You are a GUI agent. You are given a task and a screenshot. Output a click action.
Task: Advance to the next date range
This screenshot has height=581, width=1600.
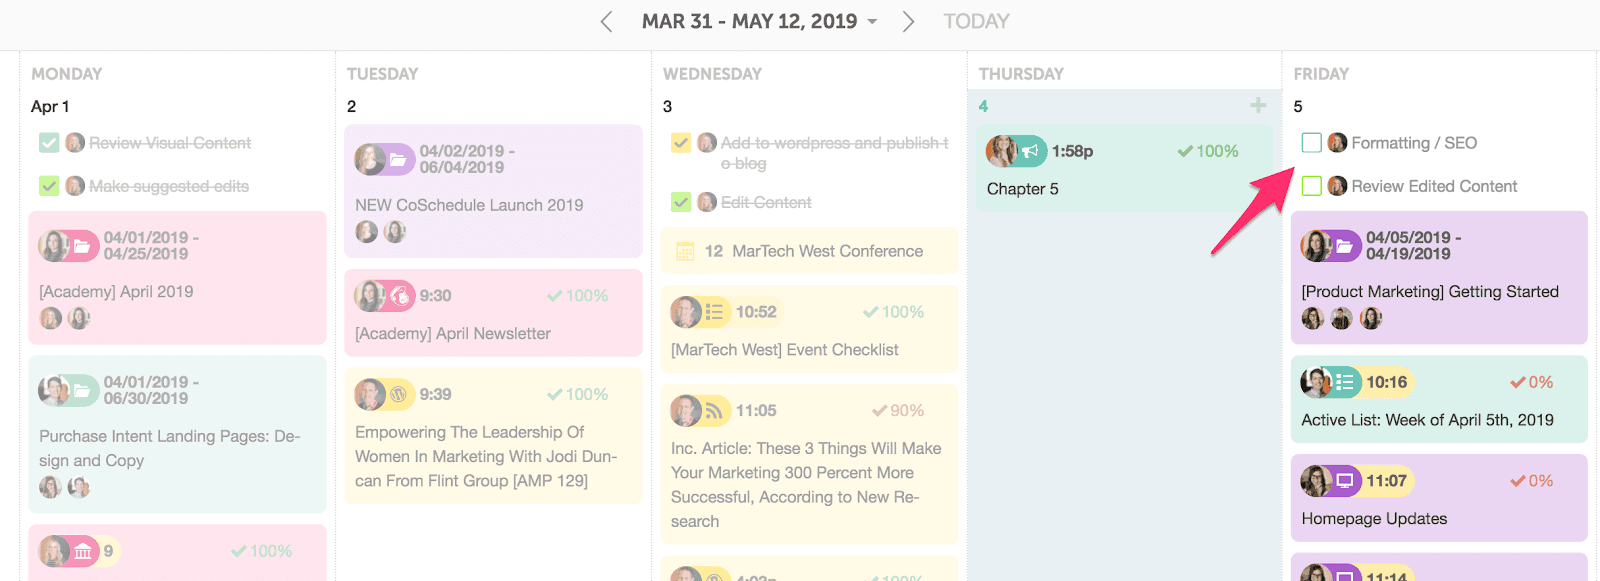[x=908, y=22]
